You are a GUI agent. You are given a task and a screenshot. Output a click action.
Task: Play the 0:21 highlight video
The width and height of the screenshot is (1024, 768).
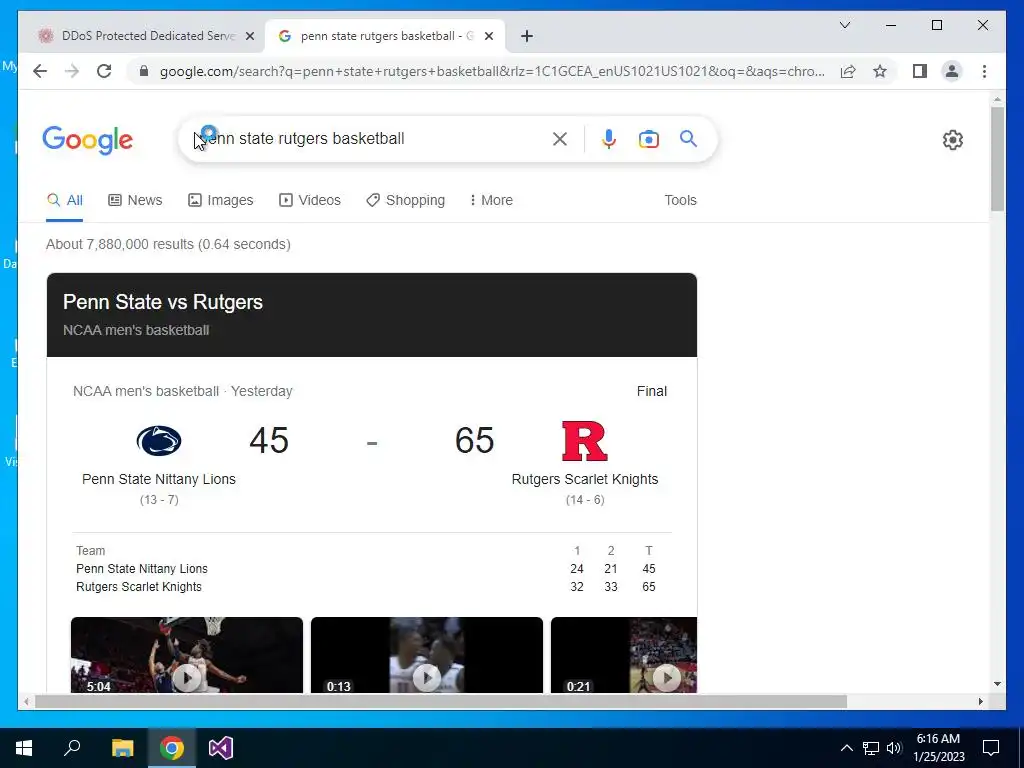(624, 655)
